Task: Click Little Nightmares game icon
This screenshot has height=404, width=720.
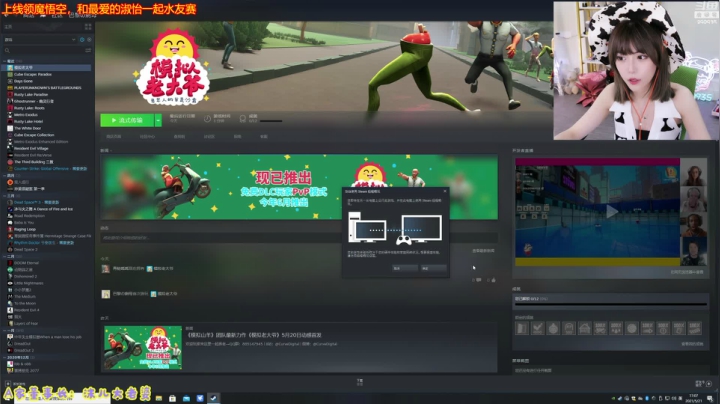Action: pyautogui.click(x=10, y=283)
